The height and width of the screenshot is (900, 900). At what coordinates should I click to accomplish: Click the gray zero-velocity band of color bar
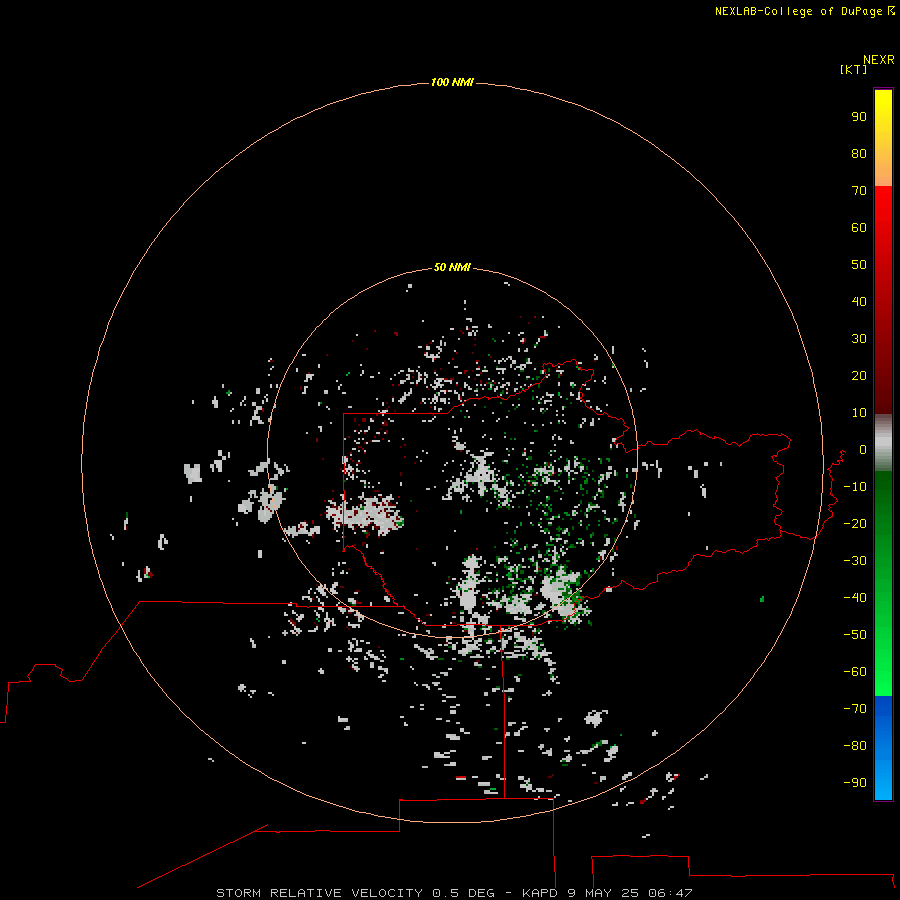(x=883, y=443)
